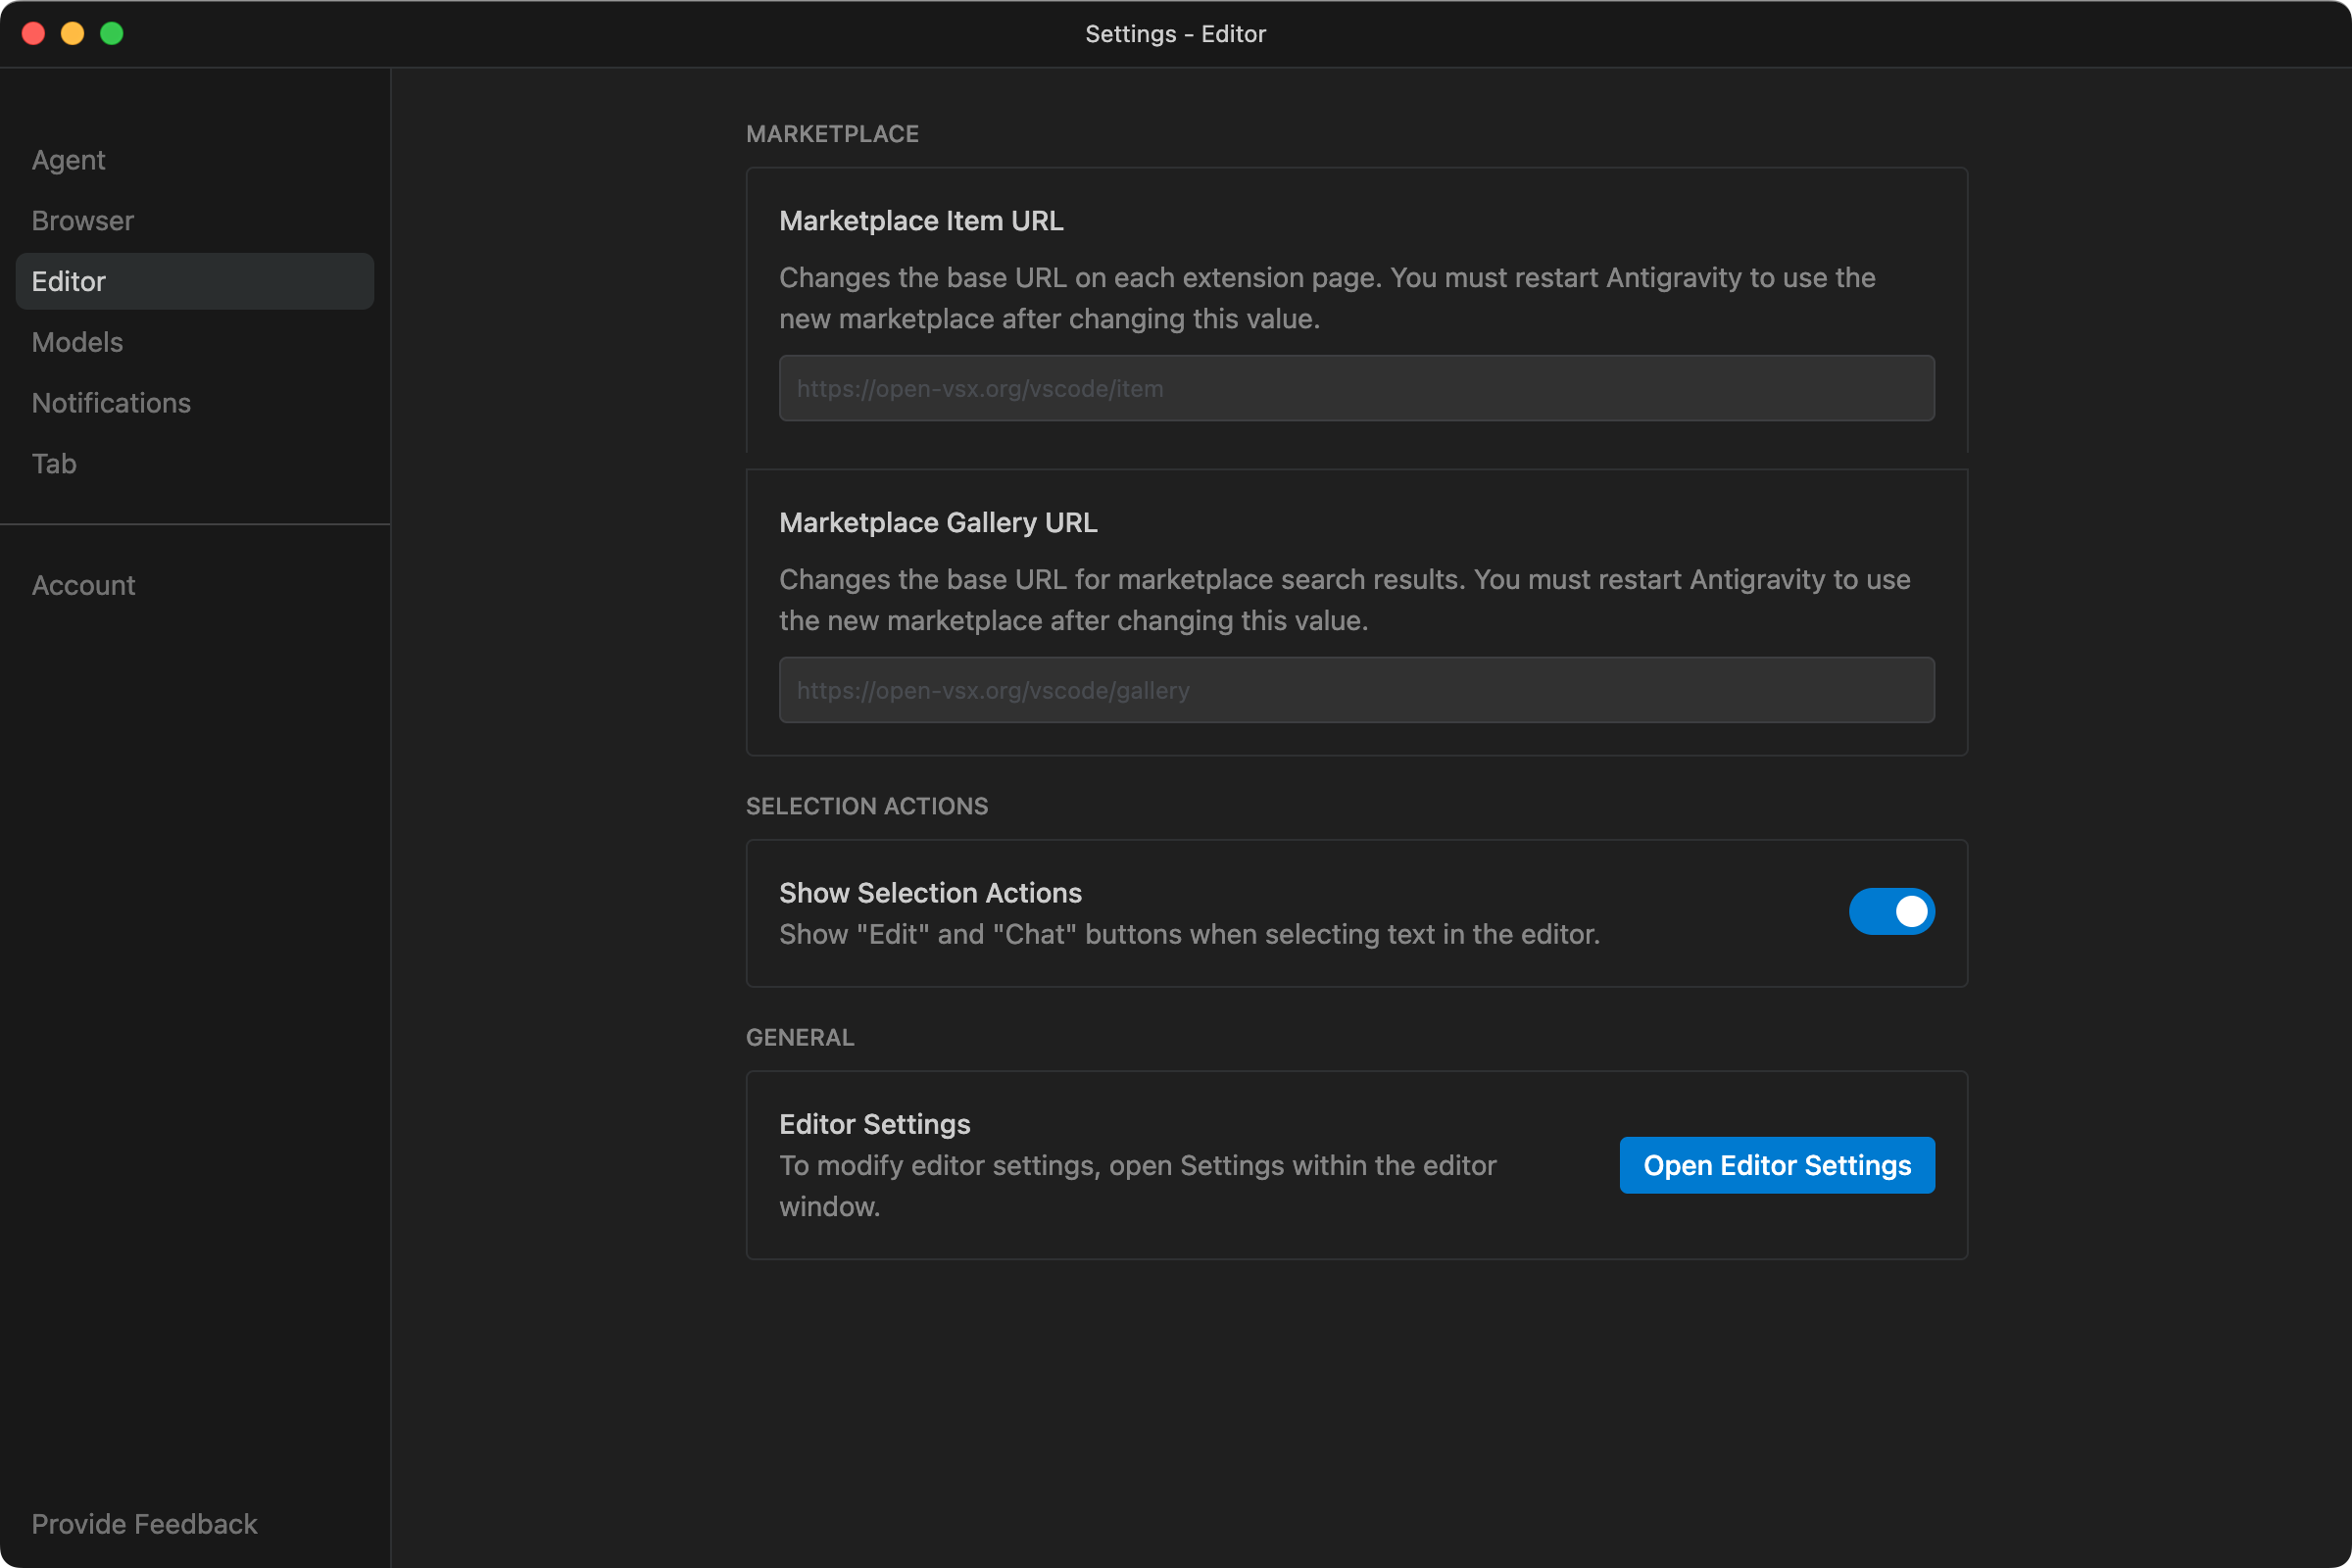The image size is (2352, 1568).
Task: Click the "Settings - Editor" window title
Action: tap(1175, 34)
